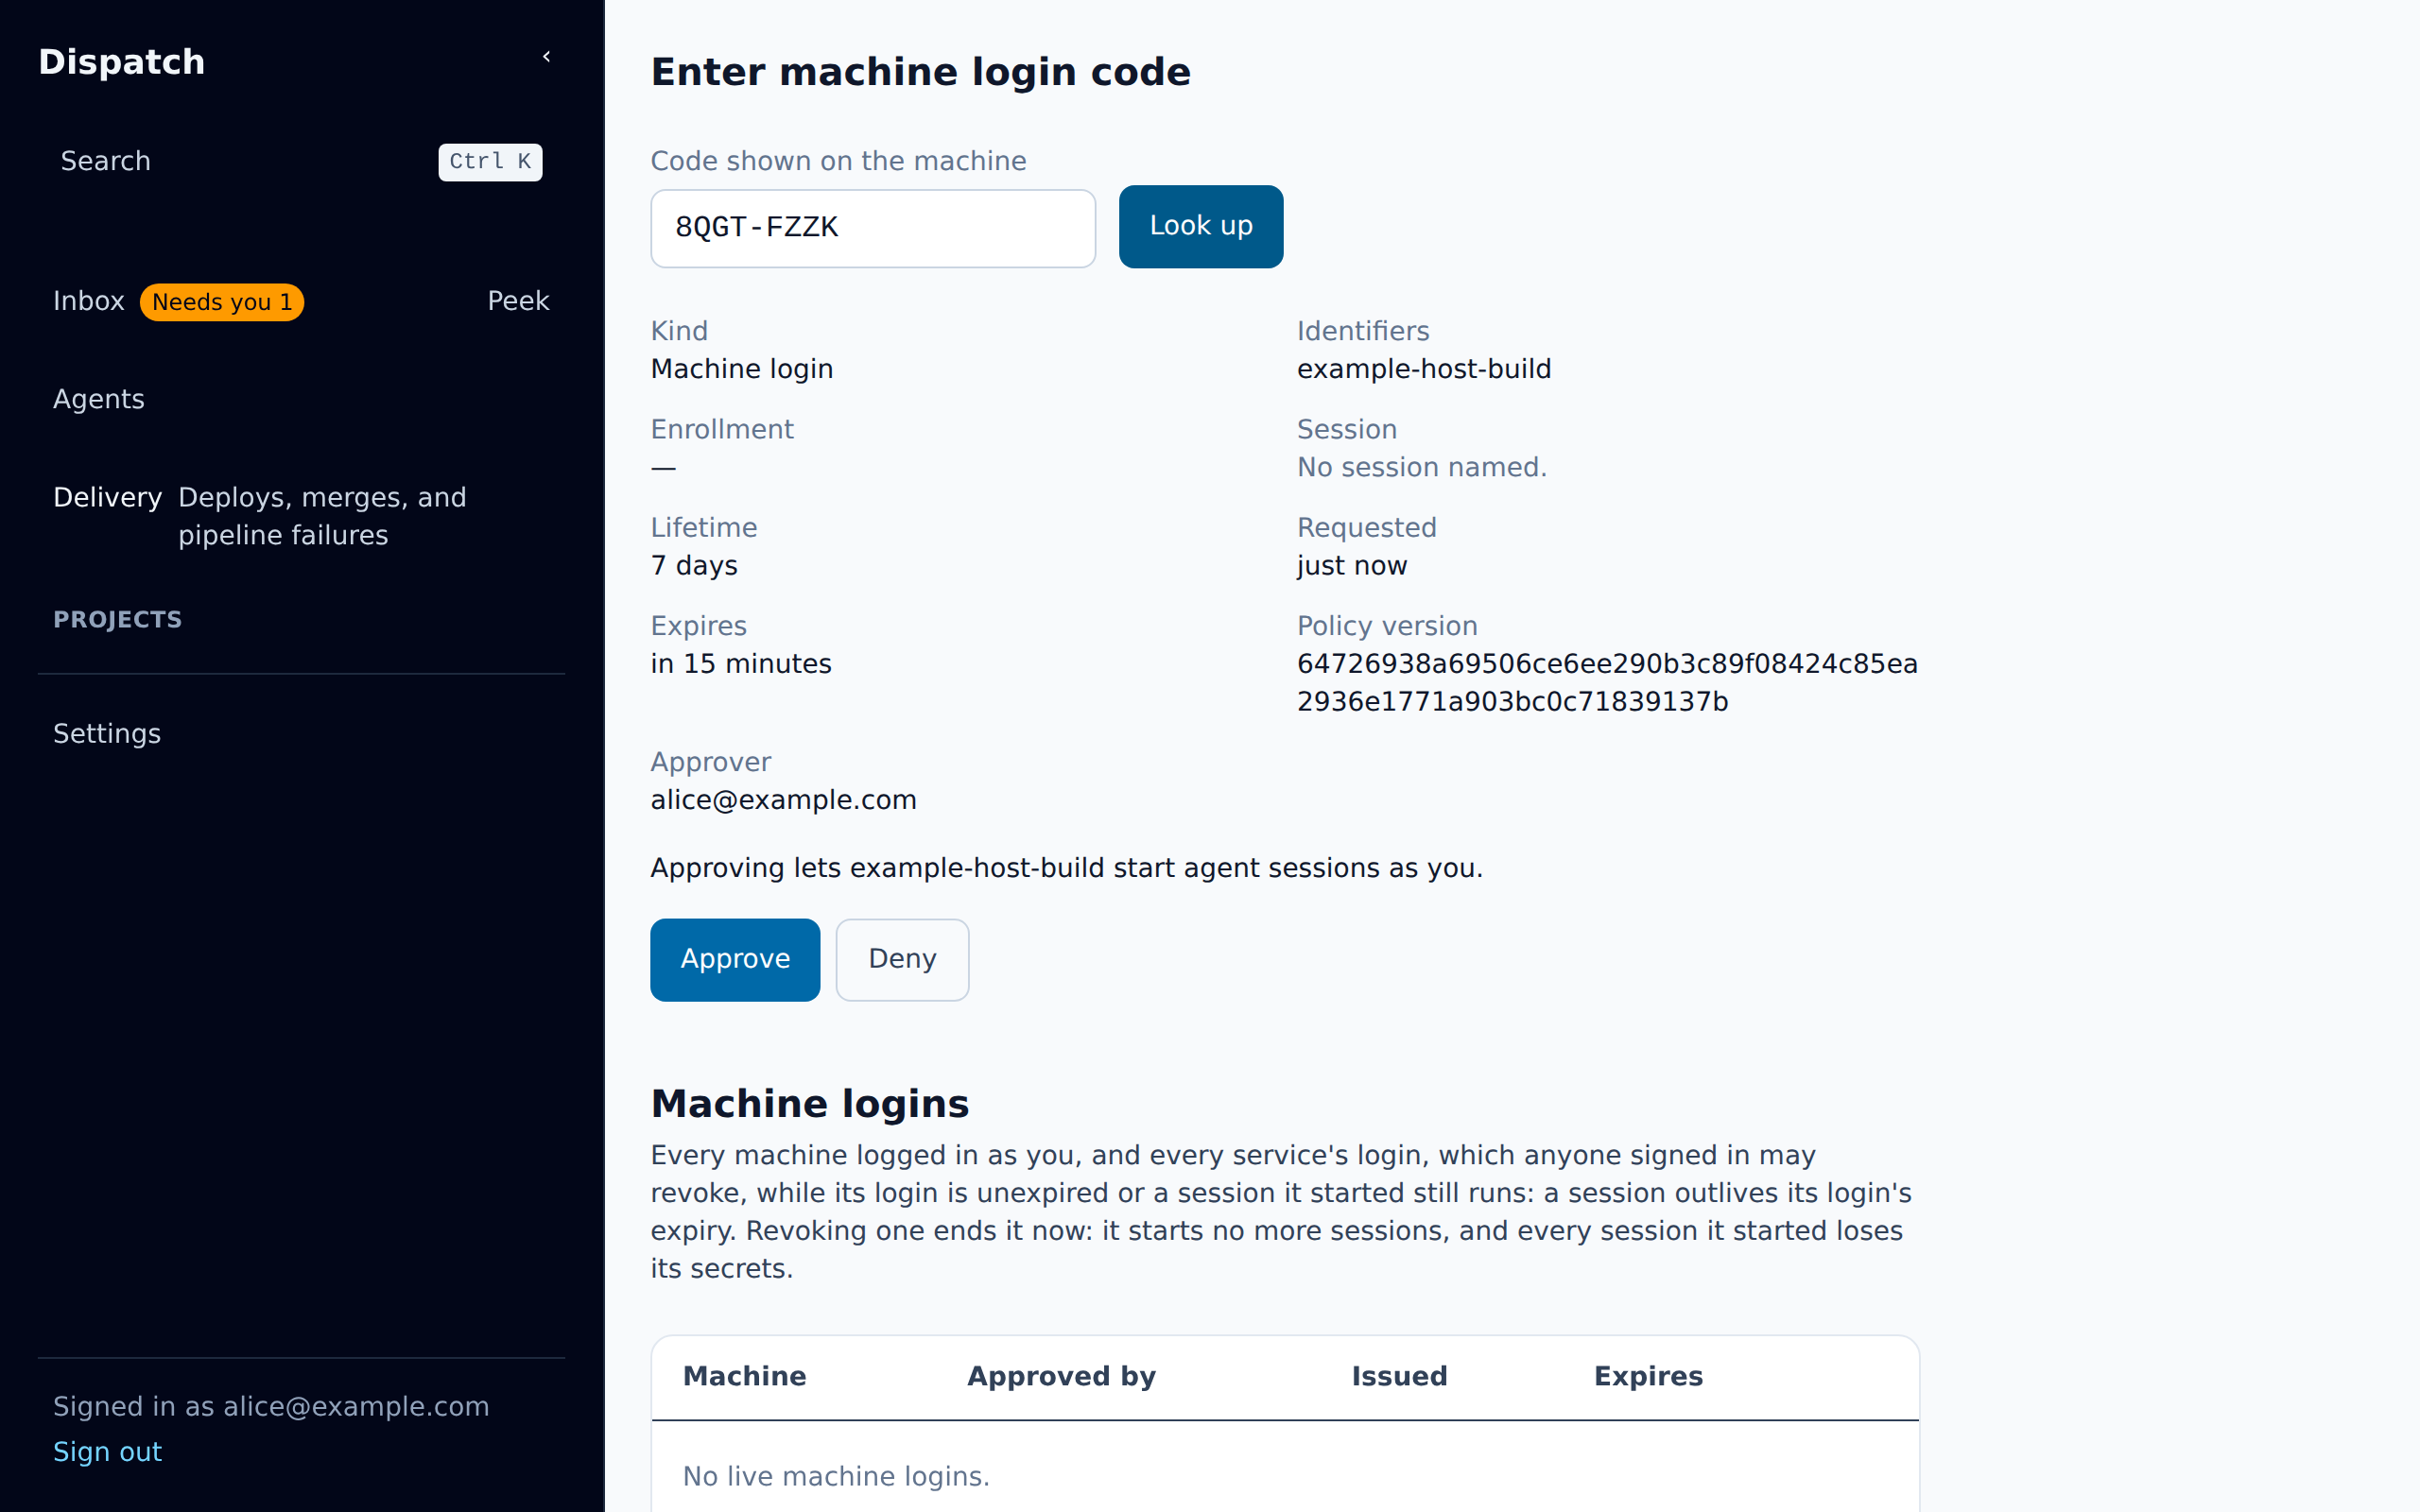Select the policy version hash text
2420x1512 pixels.
tap(1607, 683)
